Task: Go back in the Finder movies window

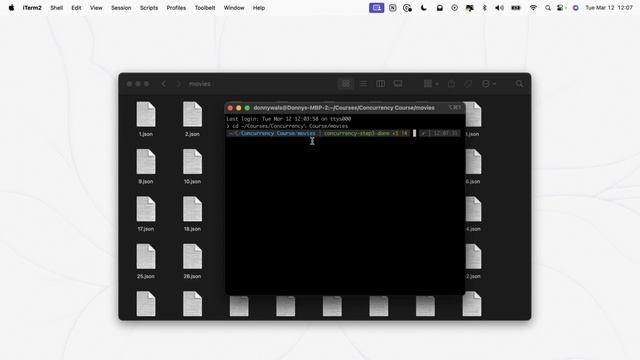Action: tap(164, 84)
